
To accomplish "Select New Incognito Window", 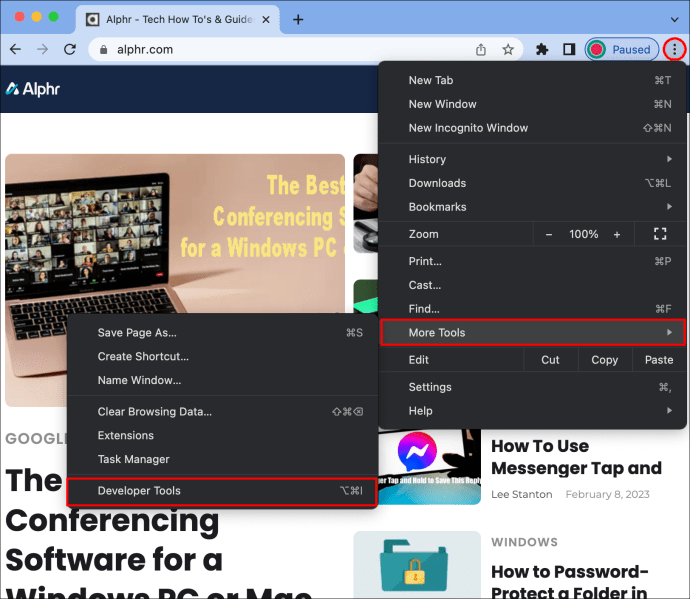I will (x=532, y=128).
